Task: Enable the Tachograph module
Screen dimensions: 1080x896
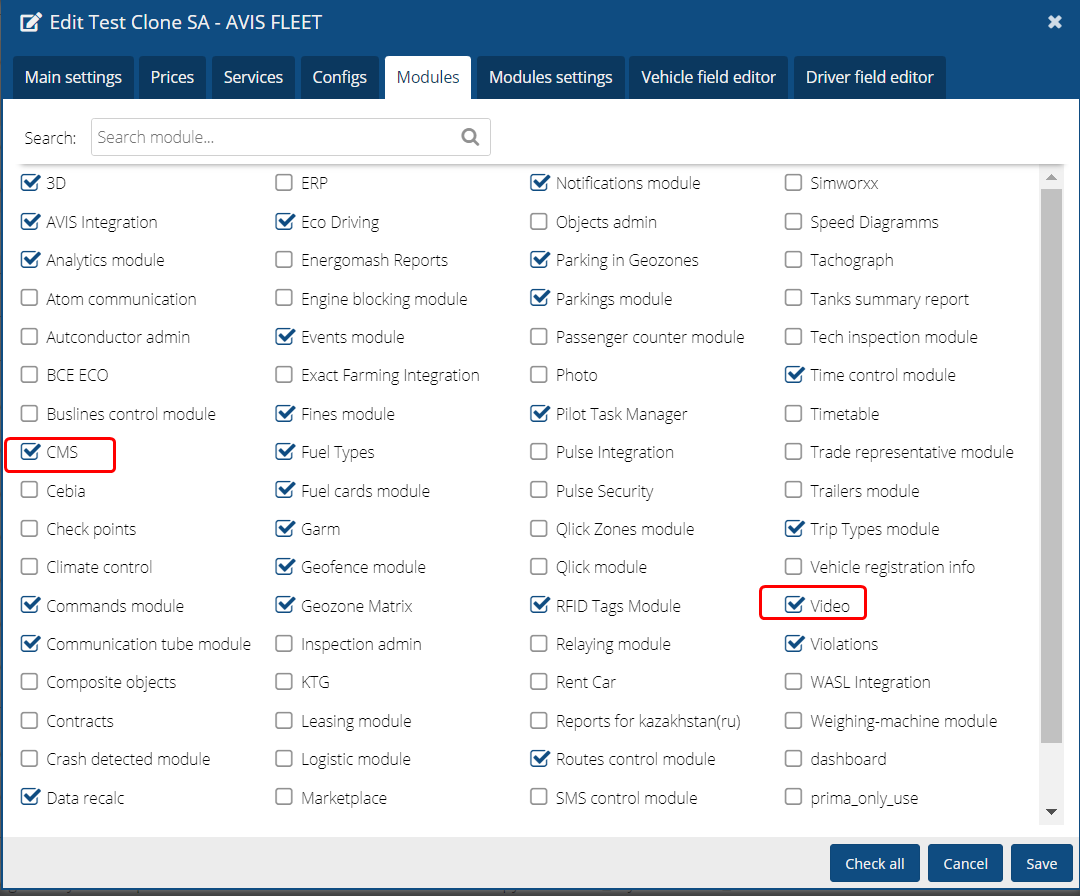Action: [794, 260]
